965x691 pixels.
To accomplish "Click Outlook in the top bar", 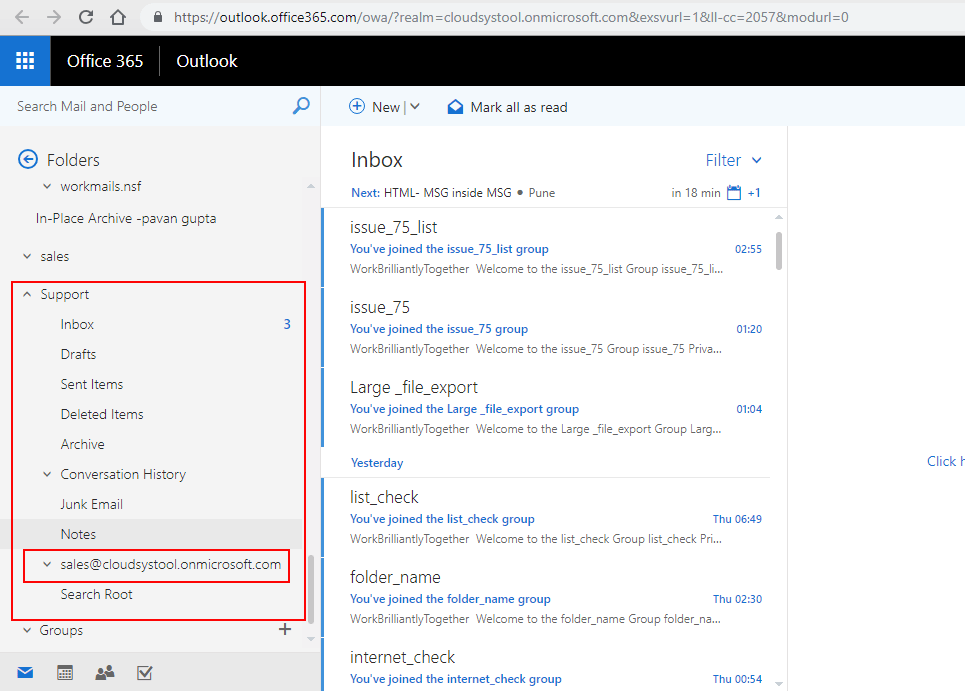I will coord(205,60).
